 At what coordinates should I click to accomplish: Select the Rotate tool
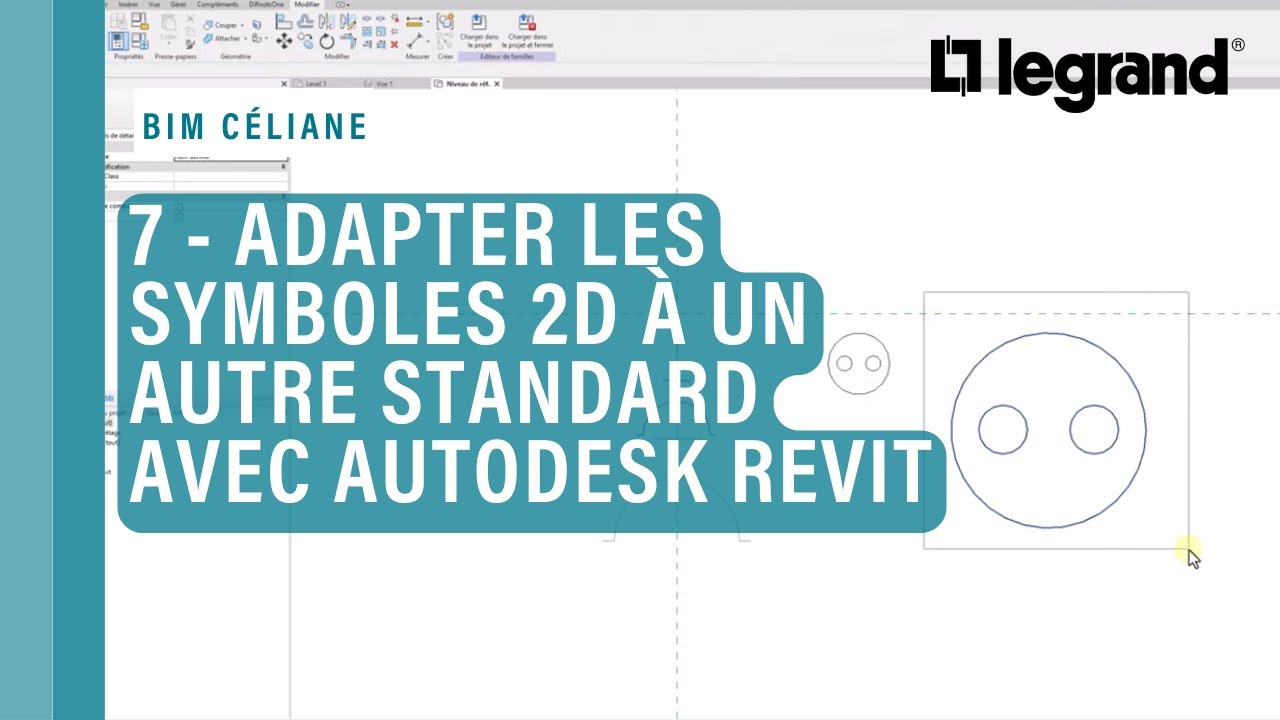point(327,41)
